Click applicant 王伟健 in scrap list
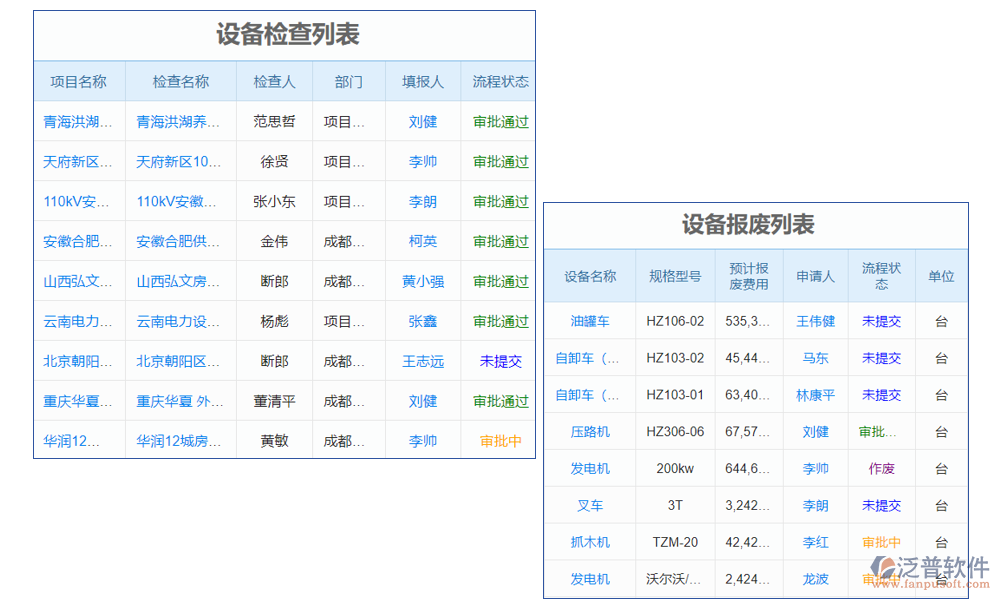1000x600 pixels. [x=815, y=321]
